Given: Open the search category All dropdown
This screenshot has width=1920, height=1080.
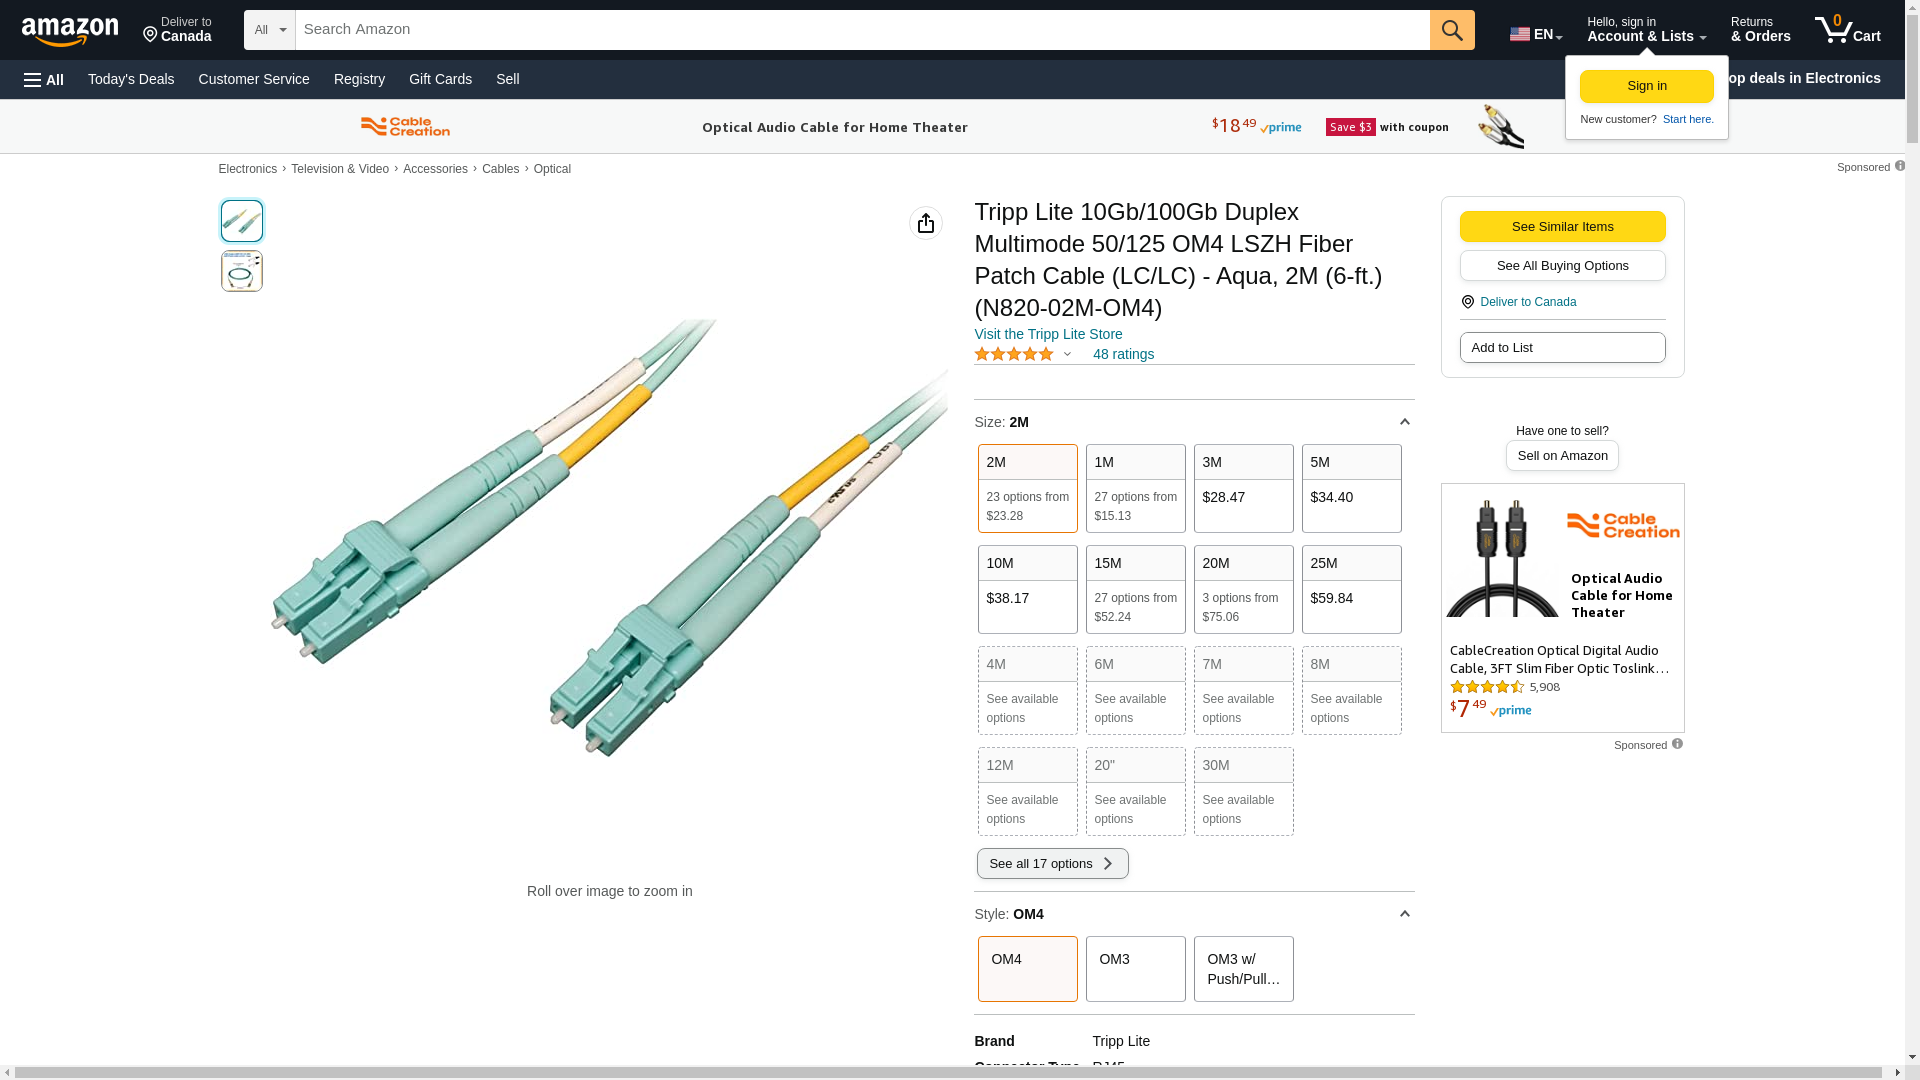Looking at the screenshot, I should coord(269,30).
